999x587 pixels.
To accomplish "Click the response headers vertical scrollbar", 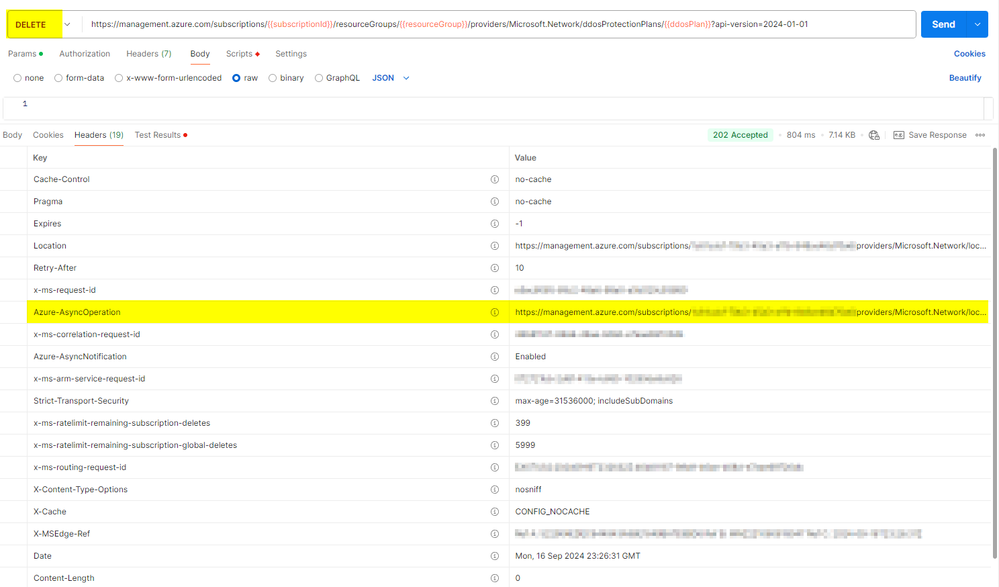I will tap(995, 354).
